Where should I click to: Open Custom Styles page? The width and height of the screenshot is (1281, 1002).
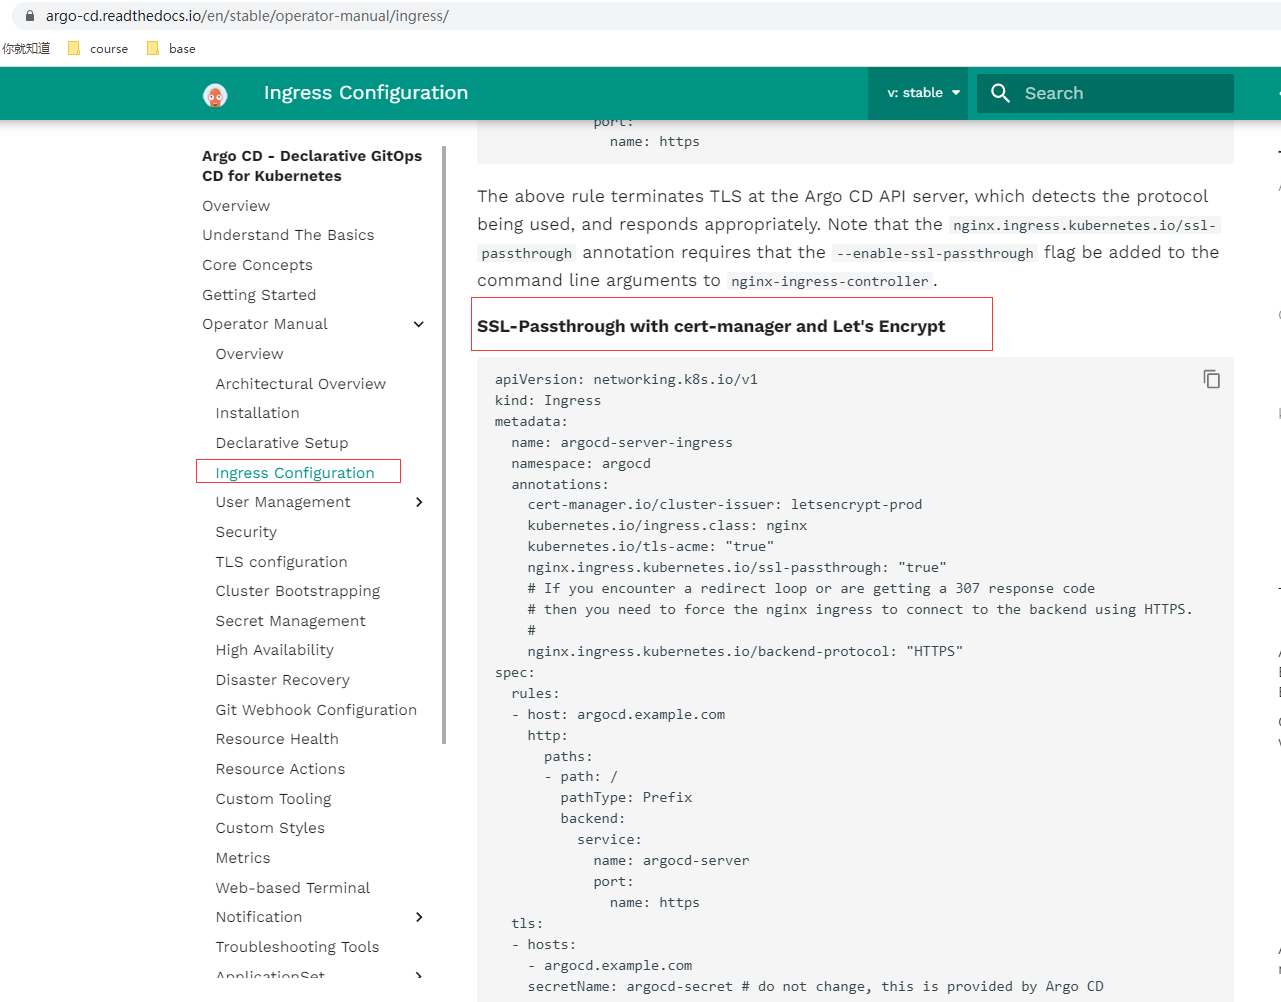tap(270, 828)
